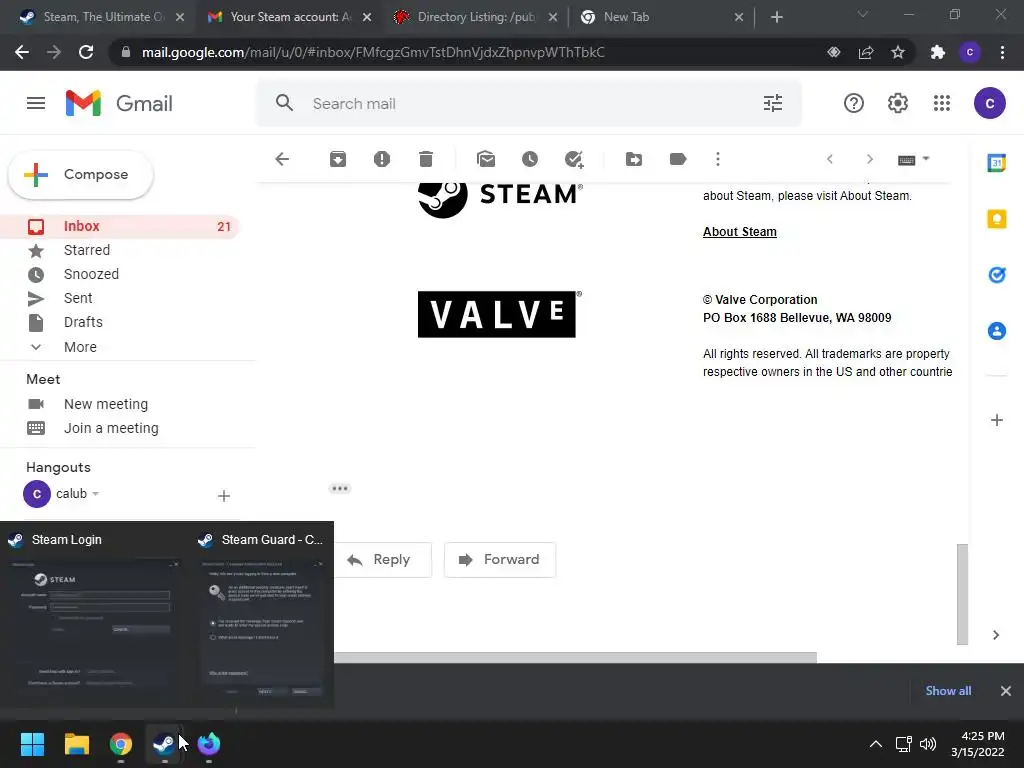The image size is (1024, 768).
Task: Open calub Hangouts status dropdown
Action: (95, 494)
